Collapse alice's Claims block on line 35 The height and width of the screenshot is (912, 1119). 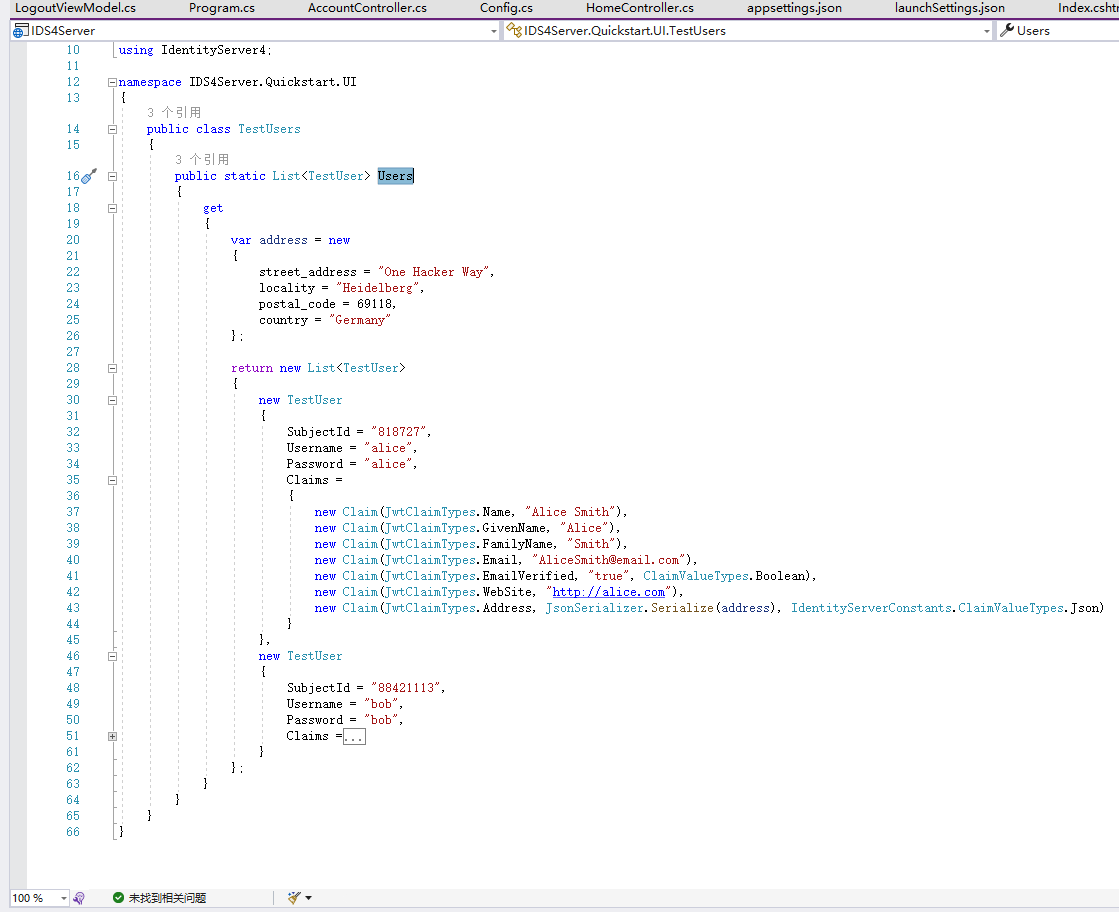point(112,480)
